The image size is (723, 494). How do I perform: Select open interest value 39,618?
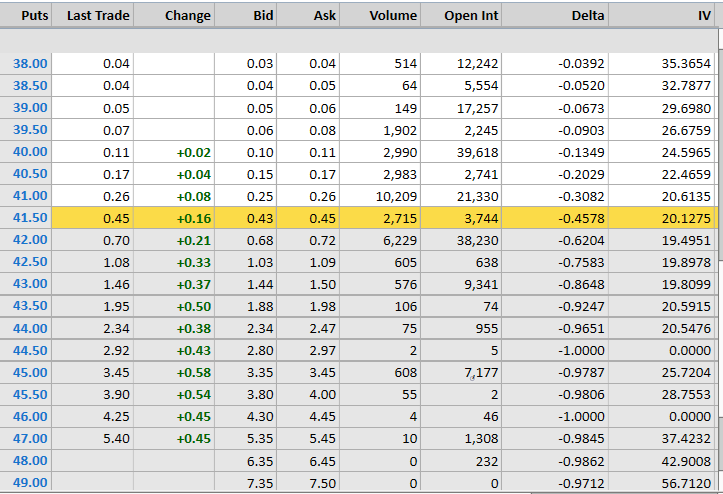[477, 152]
